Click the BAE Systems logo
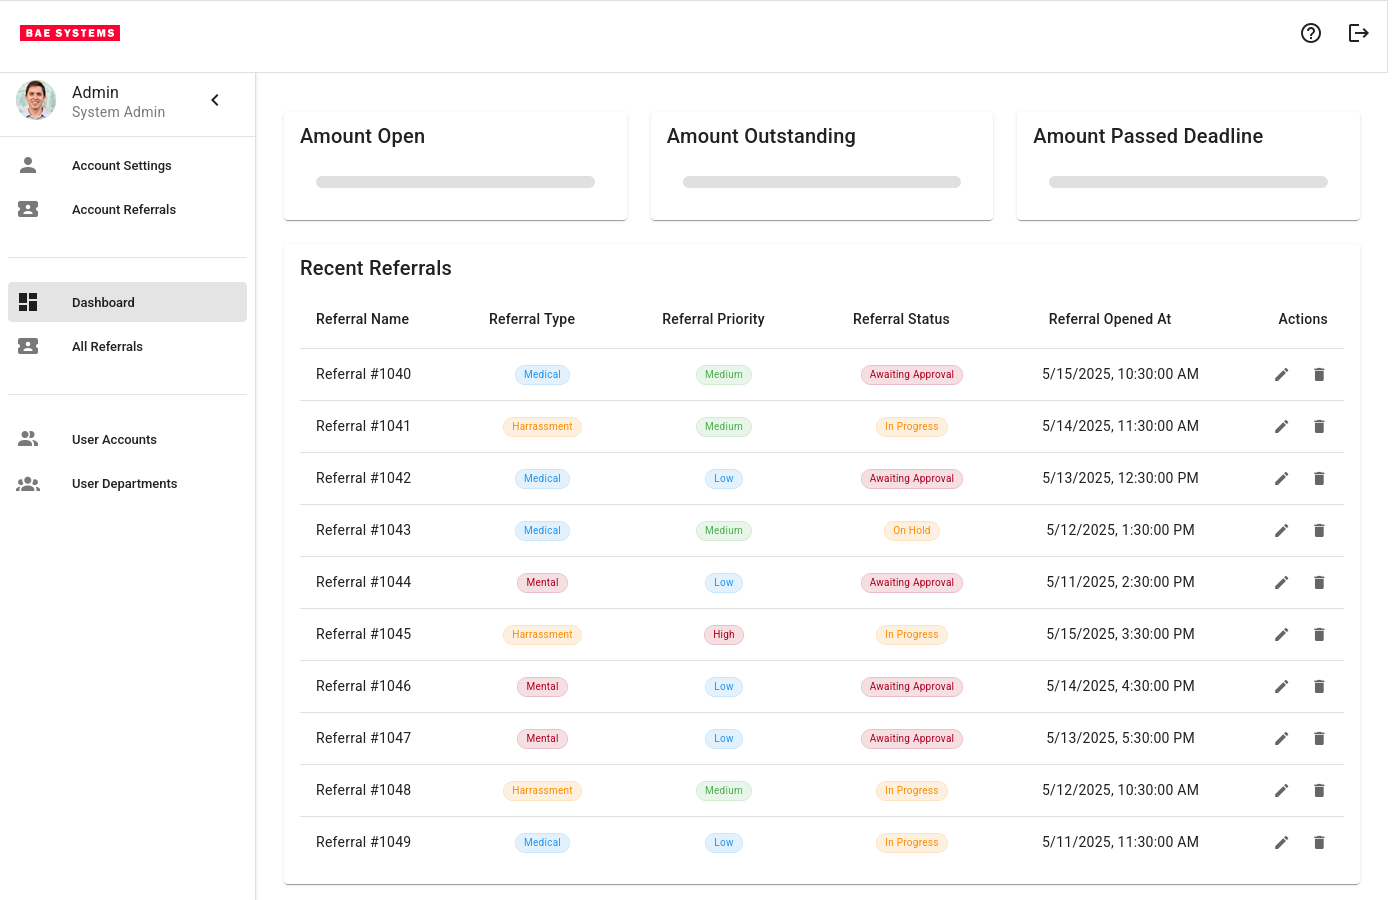The width and height of the screenshot is (1400, 900). 70,33
